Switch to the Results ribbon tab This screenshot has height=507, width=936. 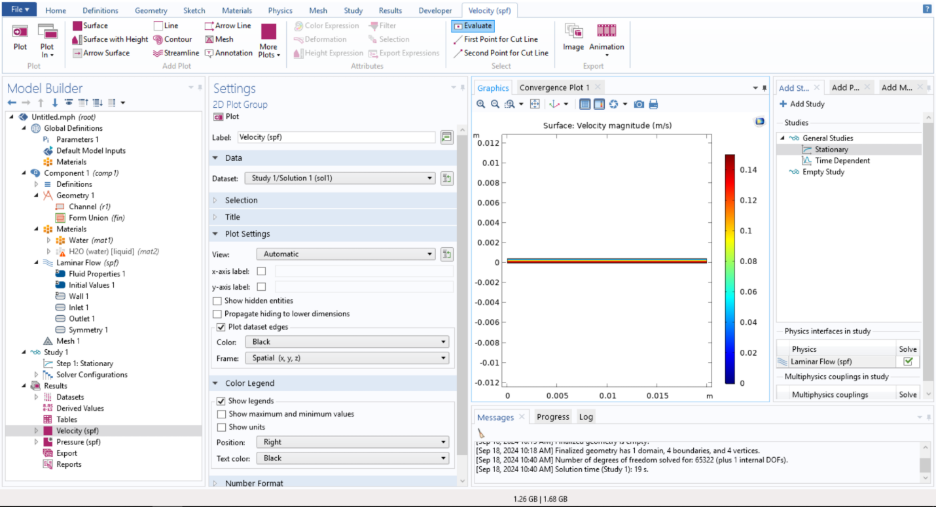pos(390,11)
